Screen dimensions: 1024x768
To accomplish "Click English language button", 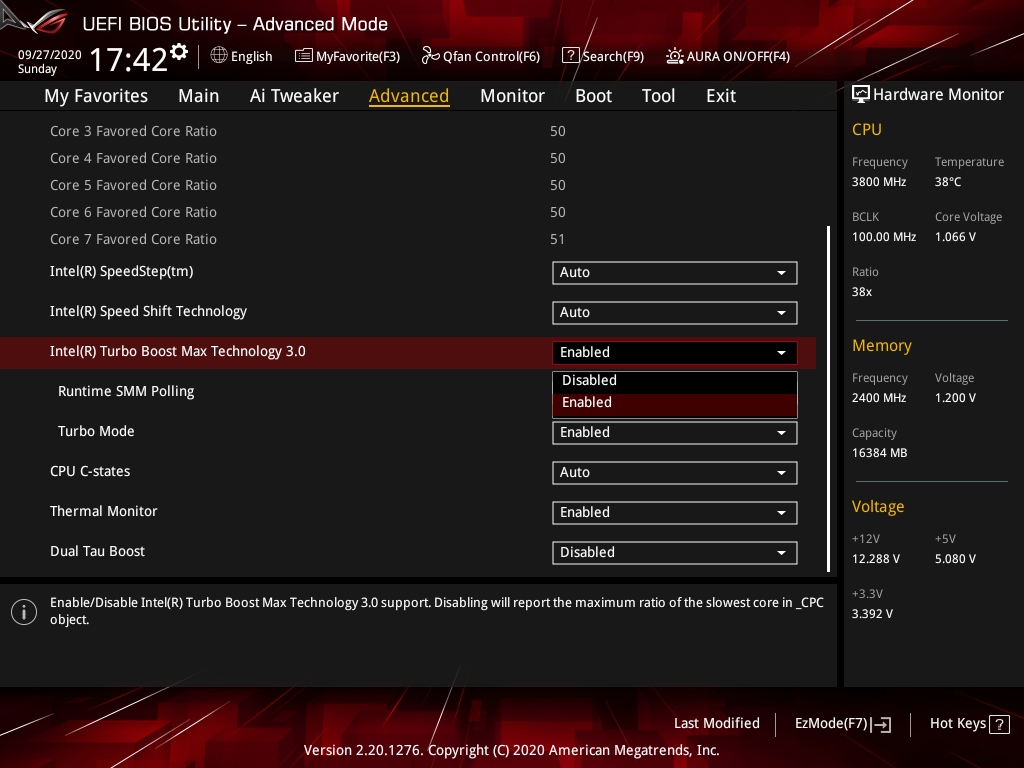I will coord(242,56).
